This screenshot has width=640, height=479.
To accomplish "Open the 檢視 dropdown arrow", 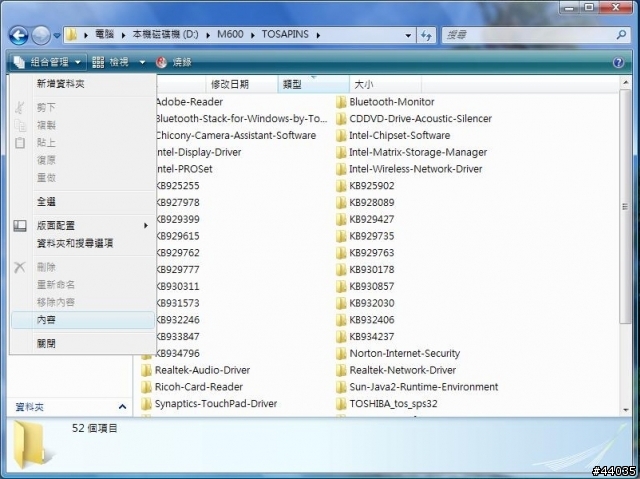I will point(142,62).
